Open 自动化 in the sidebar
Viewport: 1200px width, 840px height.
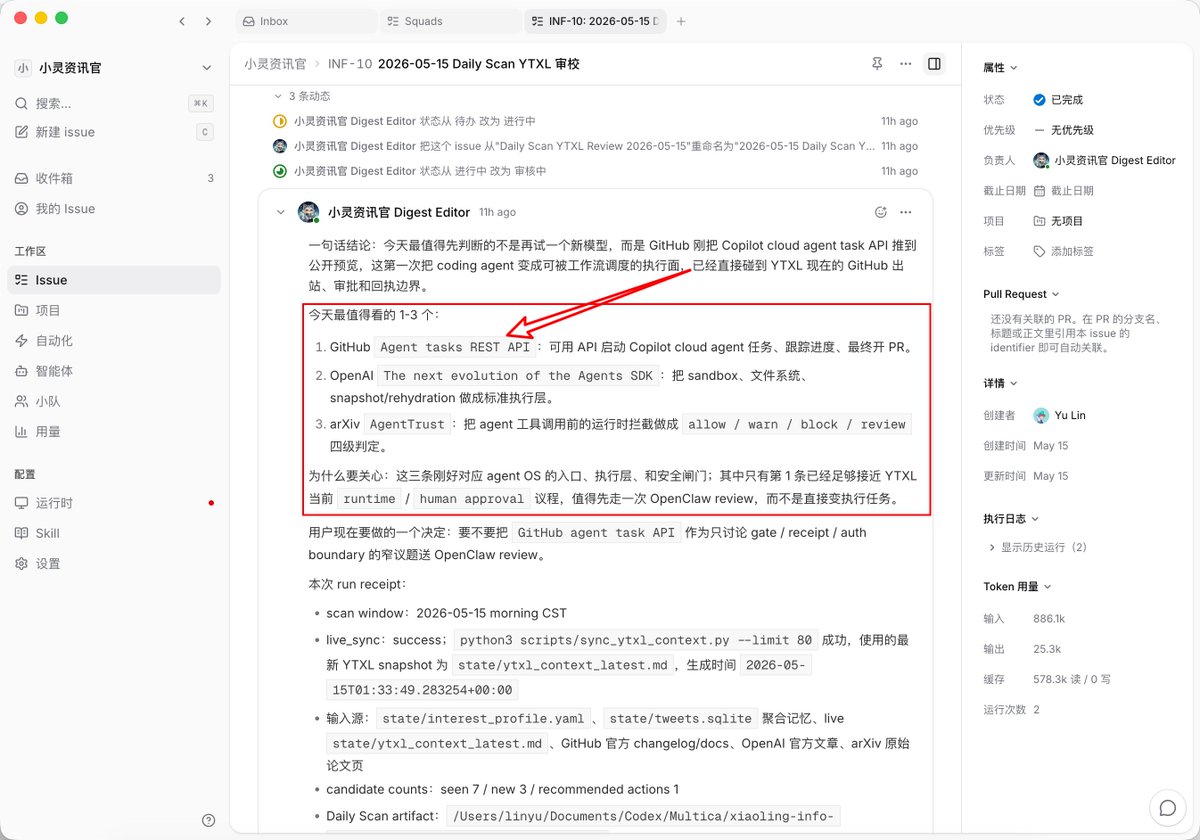tap(114, 341)
